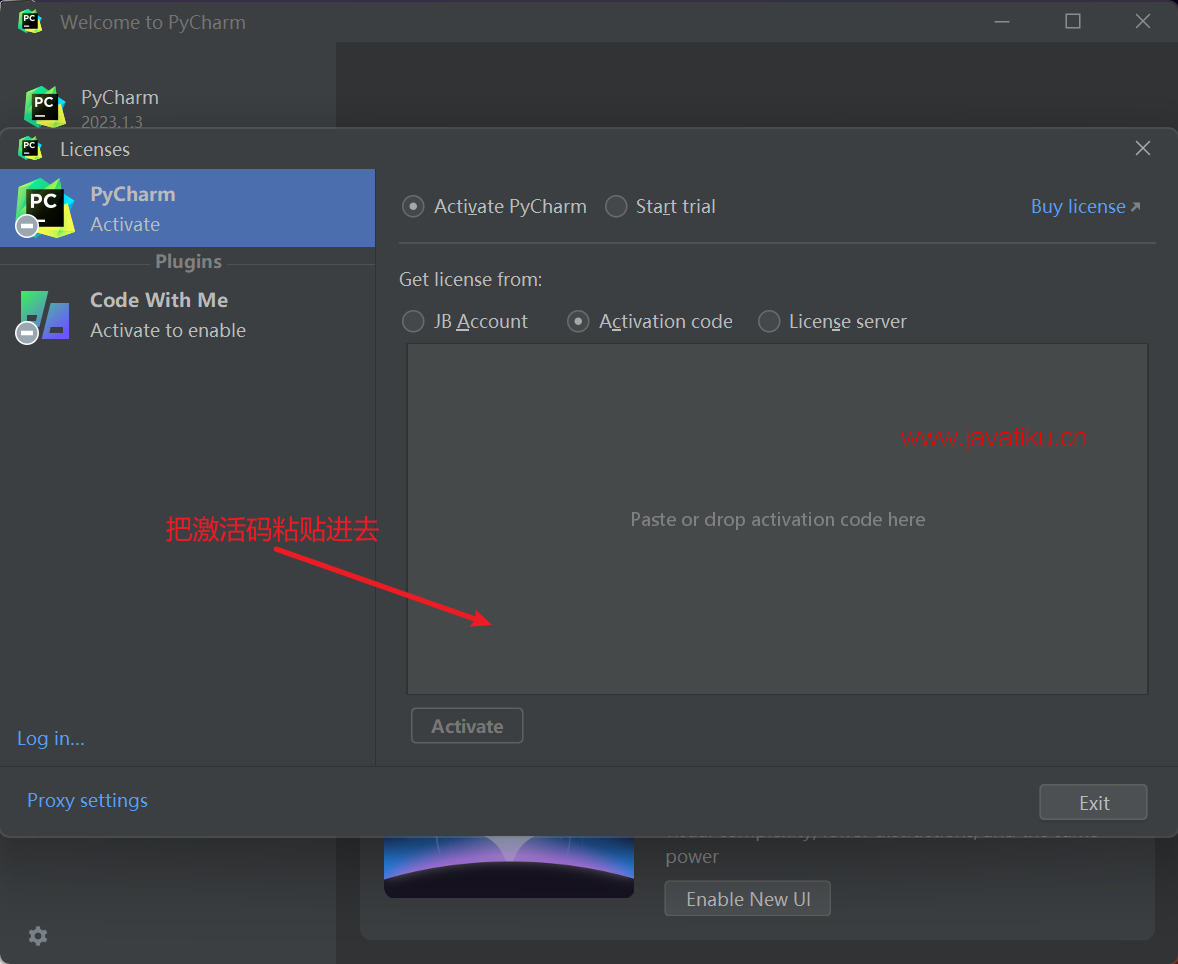Click the Plugins section header
Screen dimensions: 1178x964
[x=189, y=261]
